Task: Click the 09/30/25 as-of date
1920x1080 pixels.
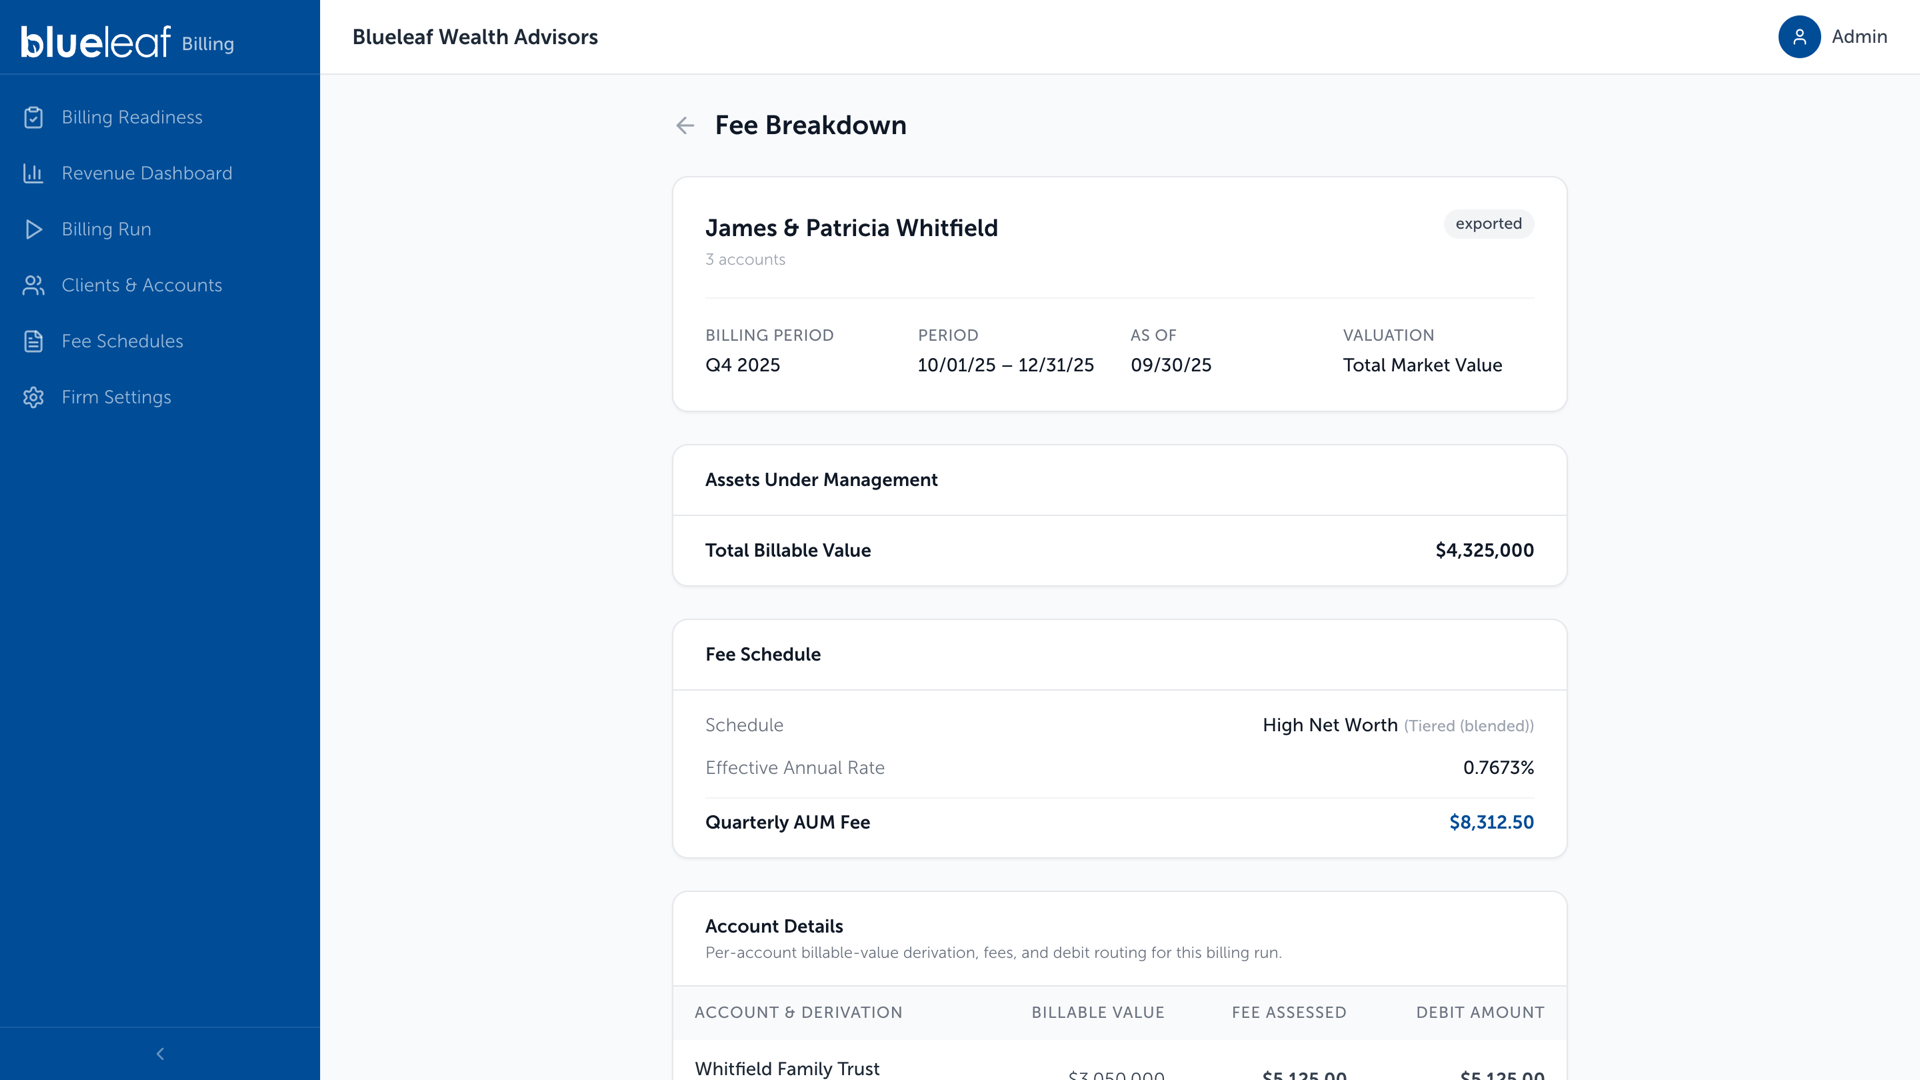Action: click(x=1170, y=365)
